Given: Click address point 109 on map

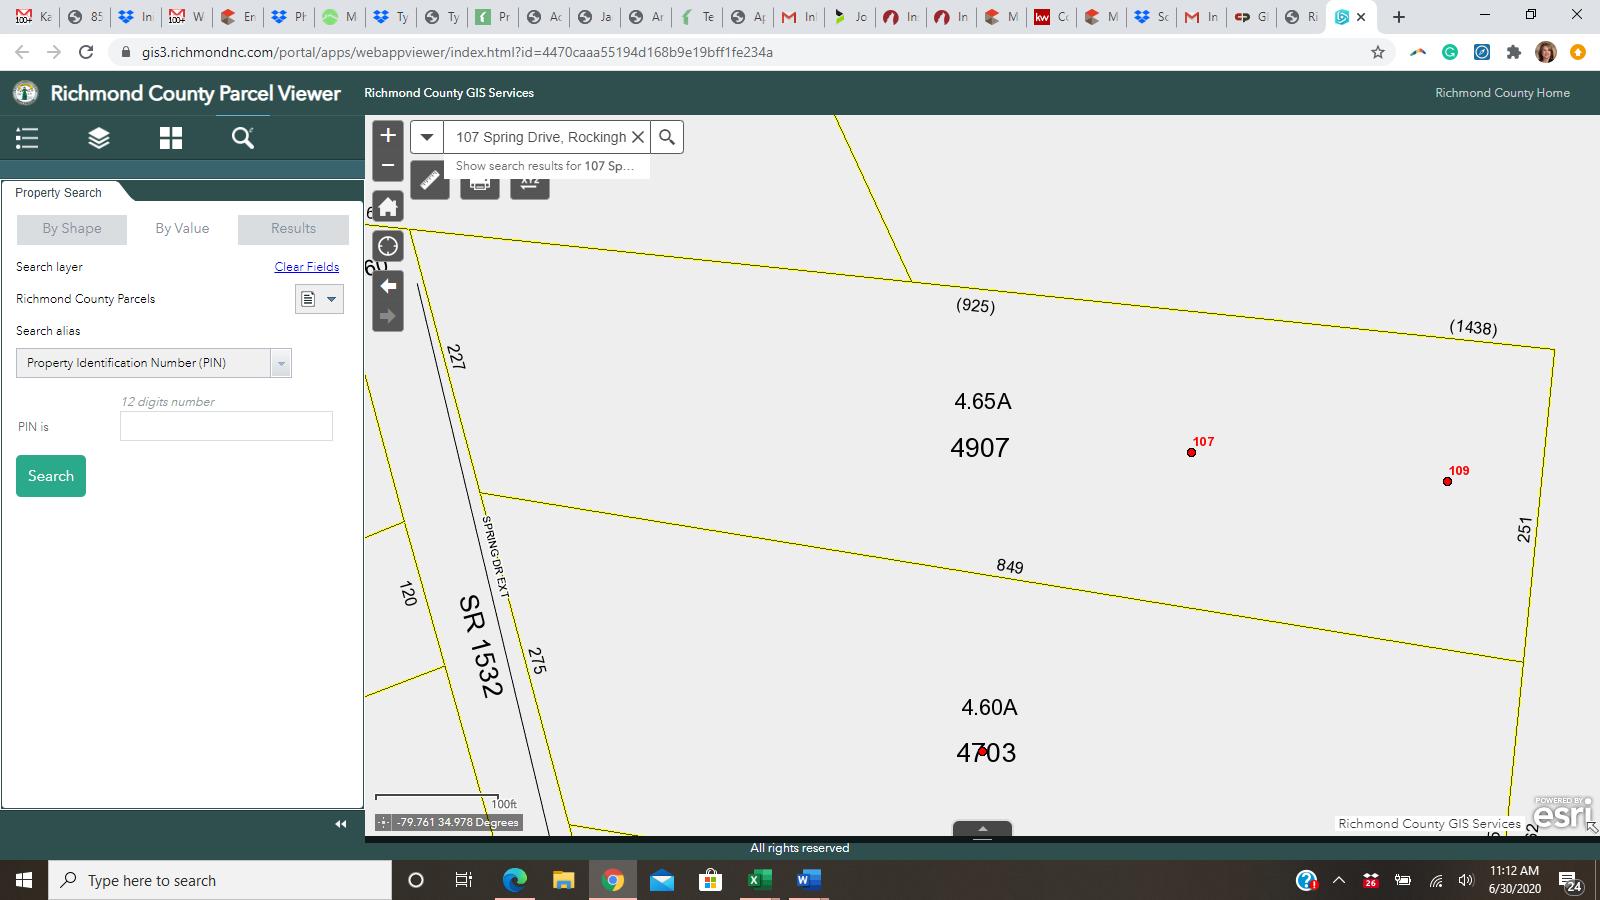Looking at the screenshot, I should (x=1447, y=482).
